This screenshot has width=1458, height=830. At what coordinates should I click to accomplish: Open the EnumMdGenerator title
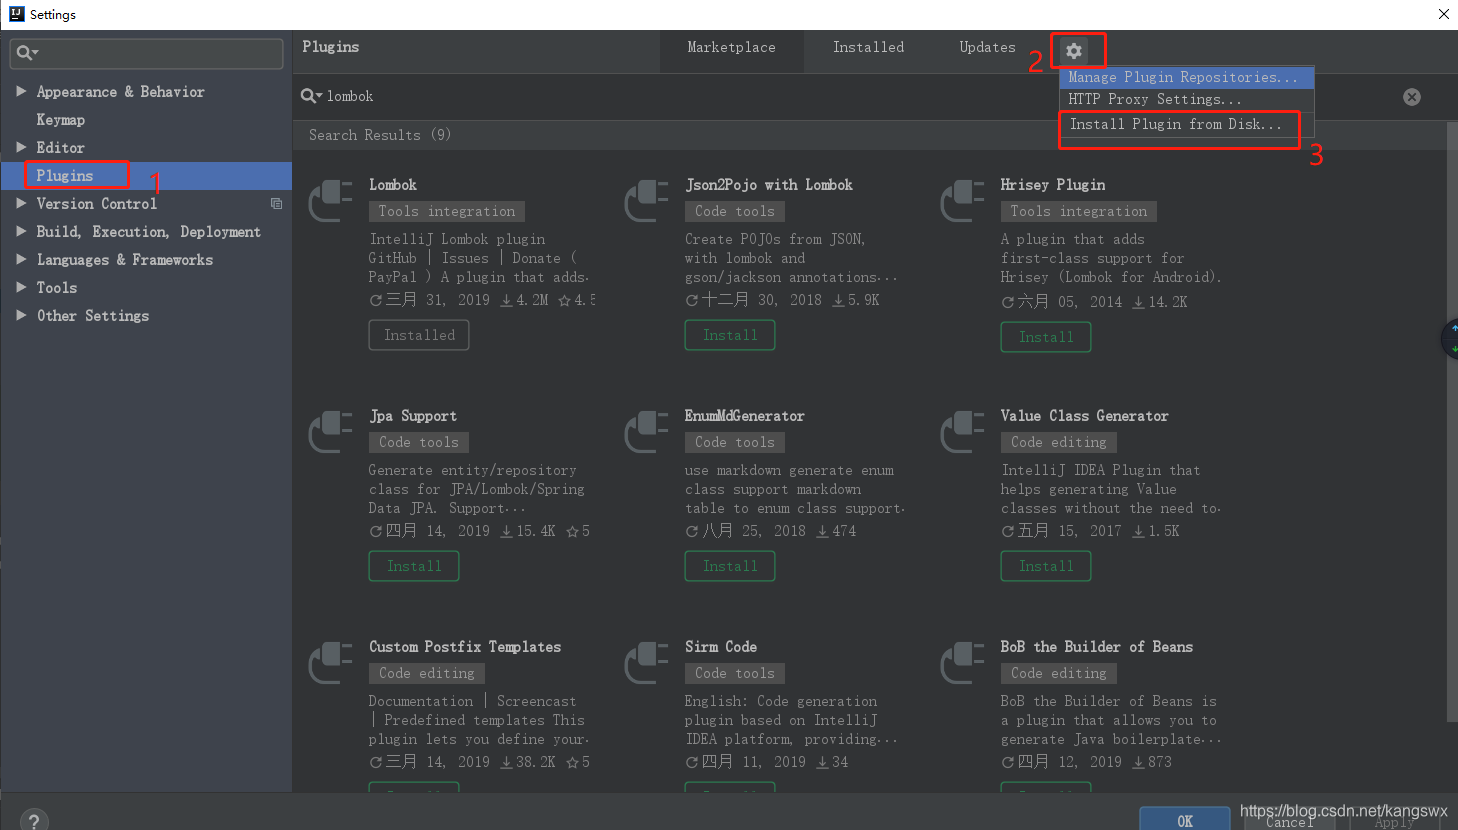tap(745, 416)
